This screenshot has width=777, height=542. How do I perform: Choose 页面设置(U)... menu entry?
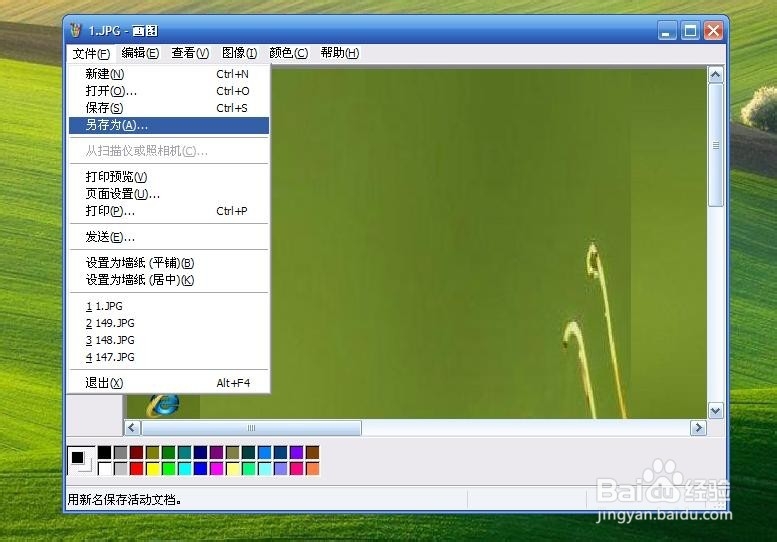click(x=169, y=194)
